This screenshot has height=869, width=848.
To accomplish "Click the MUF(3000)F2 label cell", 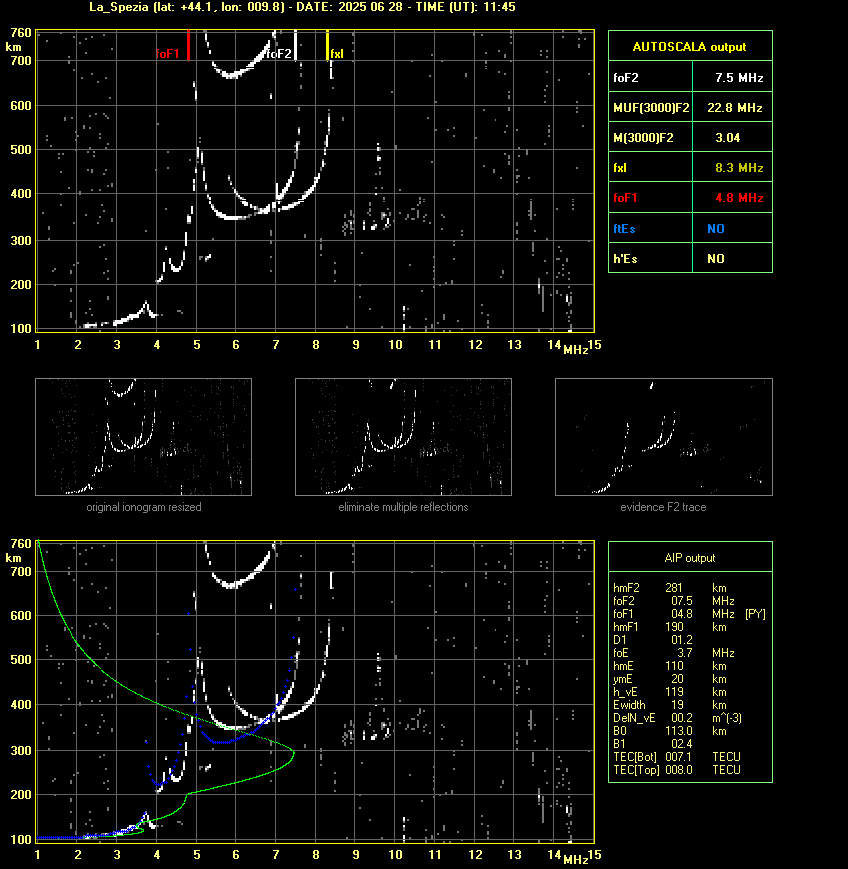I will tap(651, 108).
